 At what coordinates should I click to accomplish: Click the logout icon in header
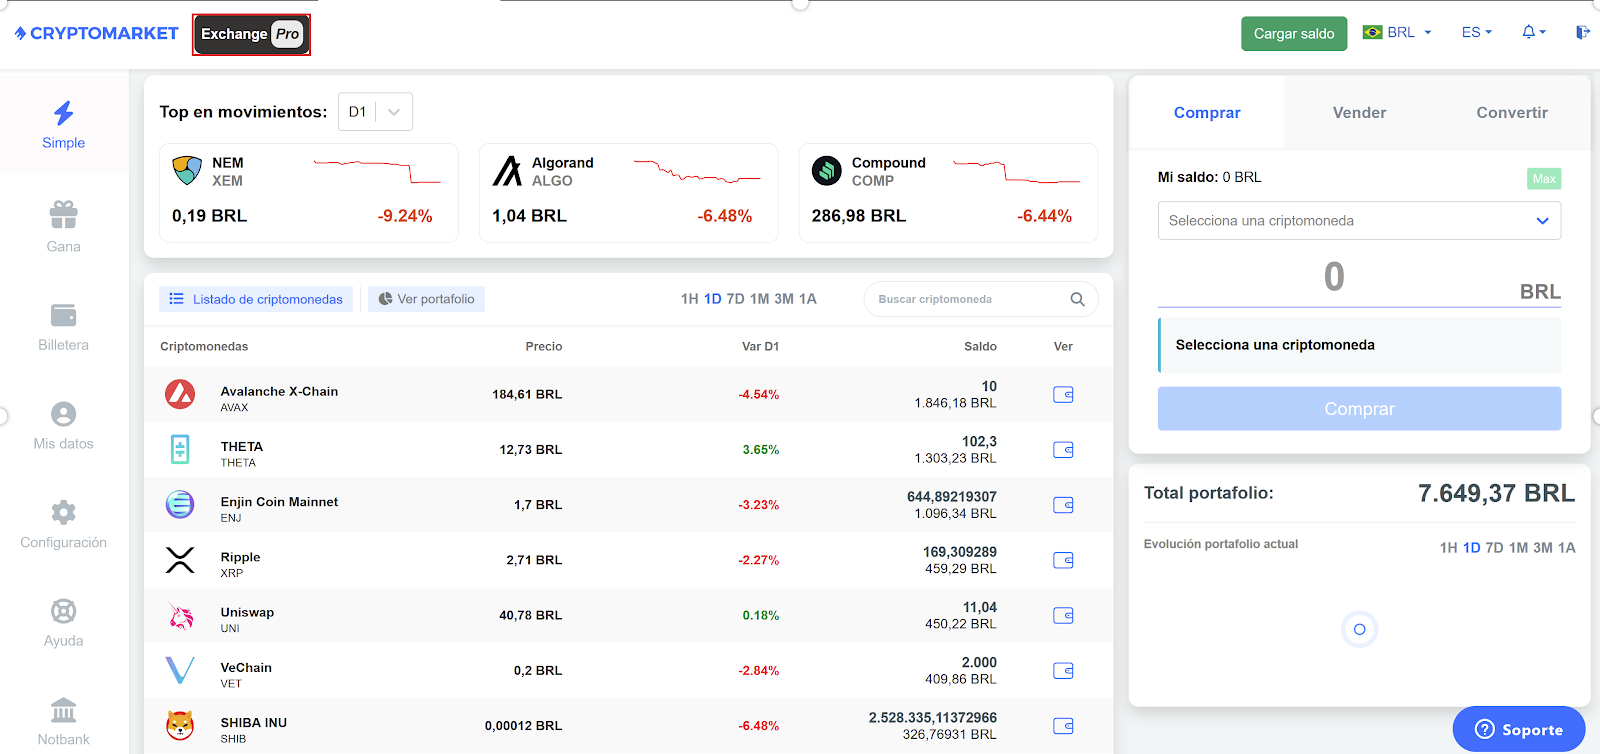coord(1582,32)
